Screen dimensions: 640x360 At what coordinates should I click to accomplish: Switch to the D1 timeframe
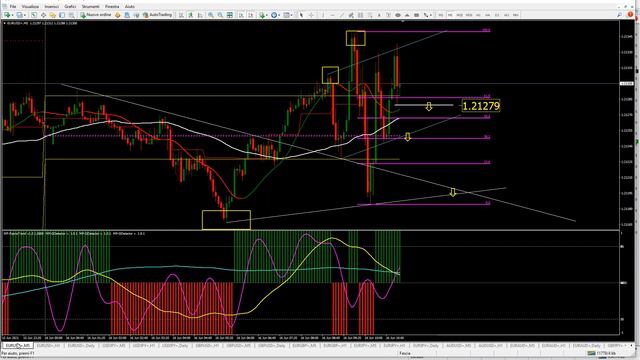pos(497,15)
